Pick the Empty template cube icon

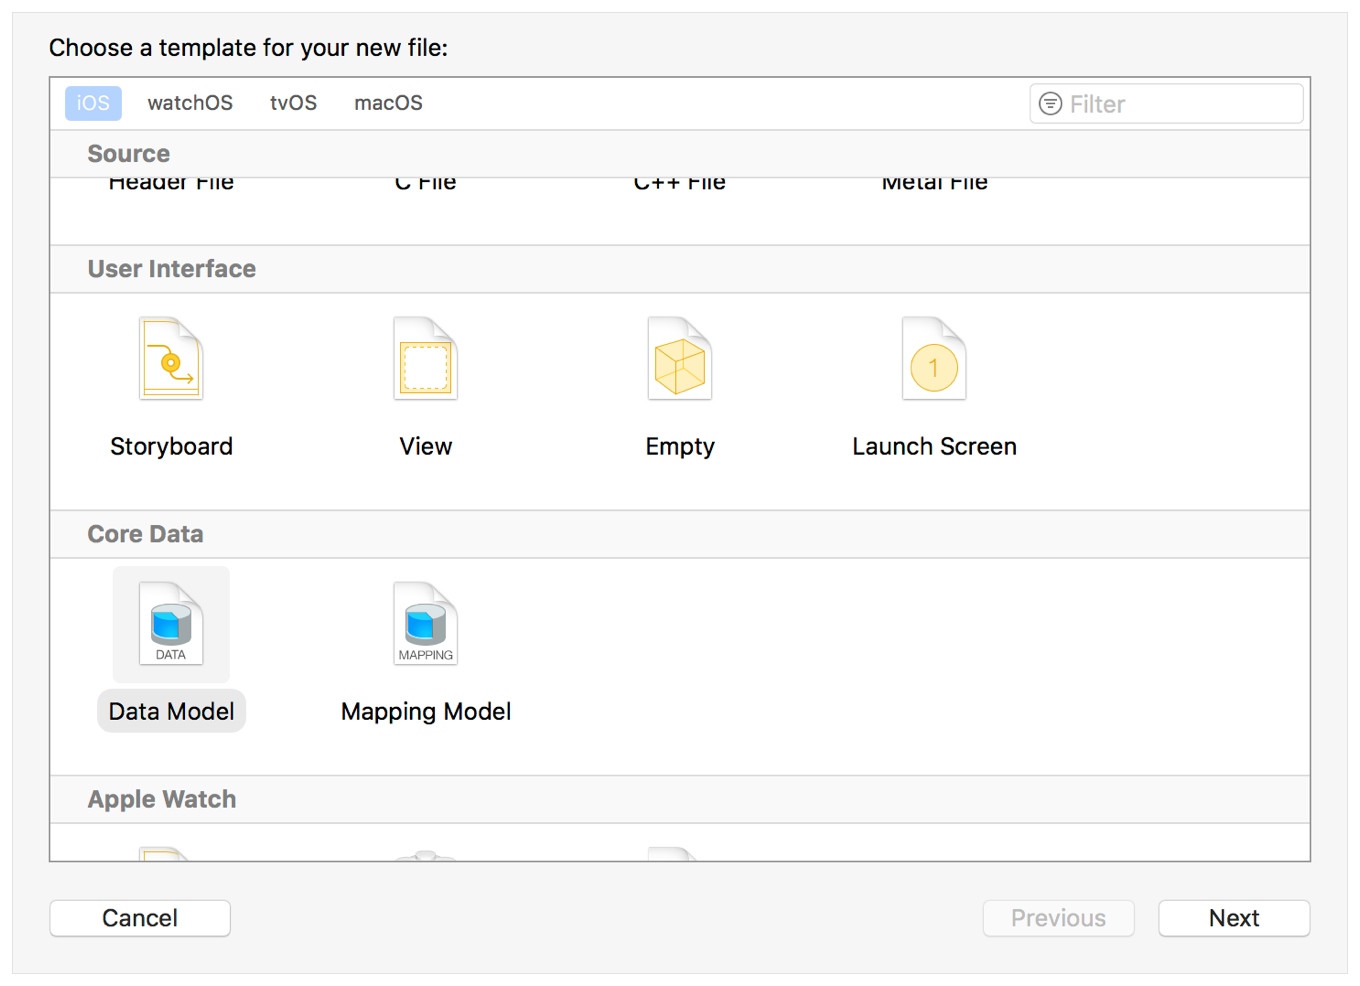coord(680,359)
